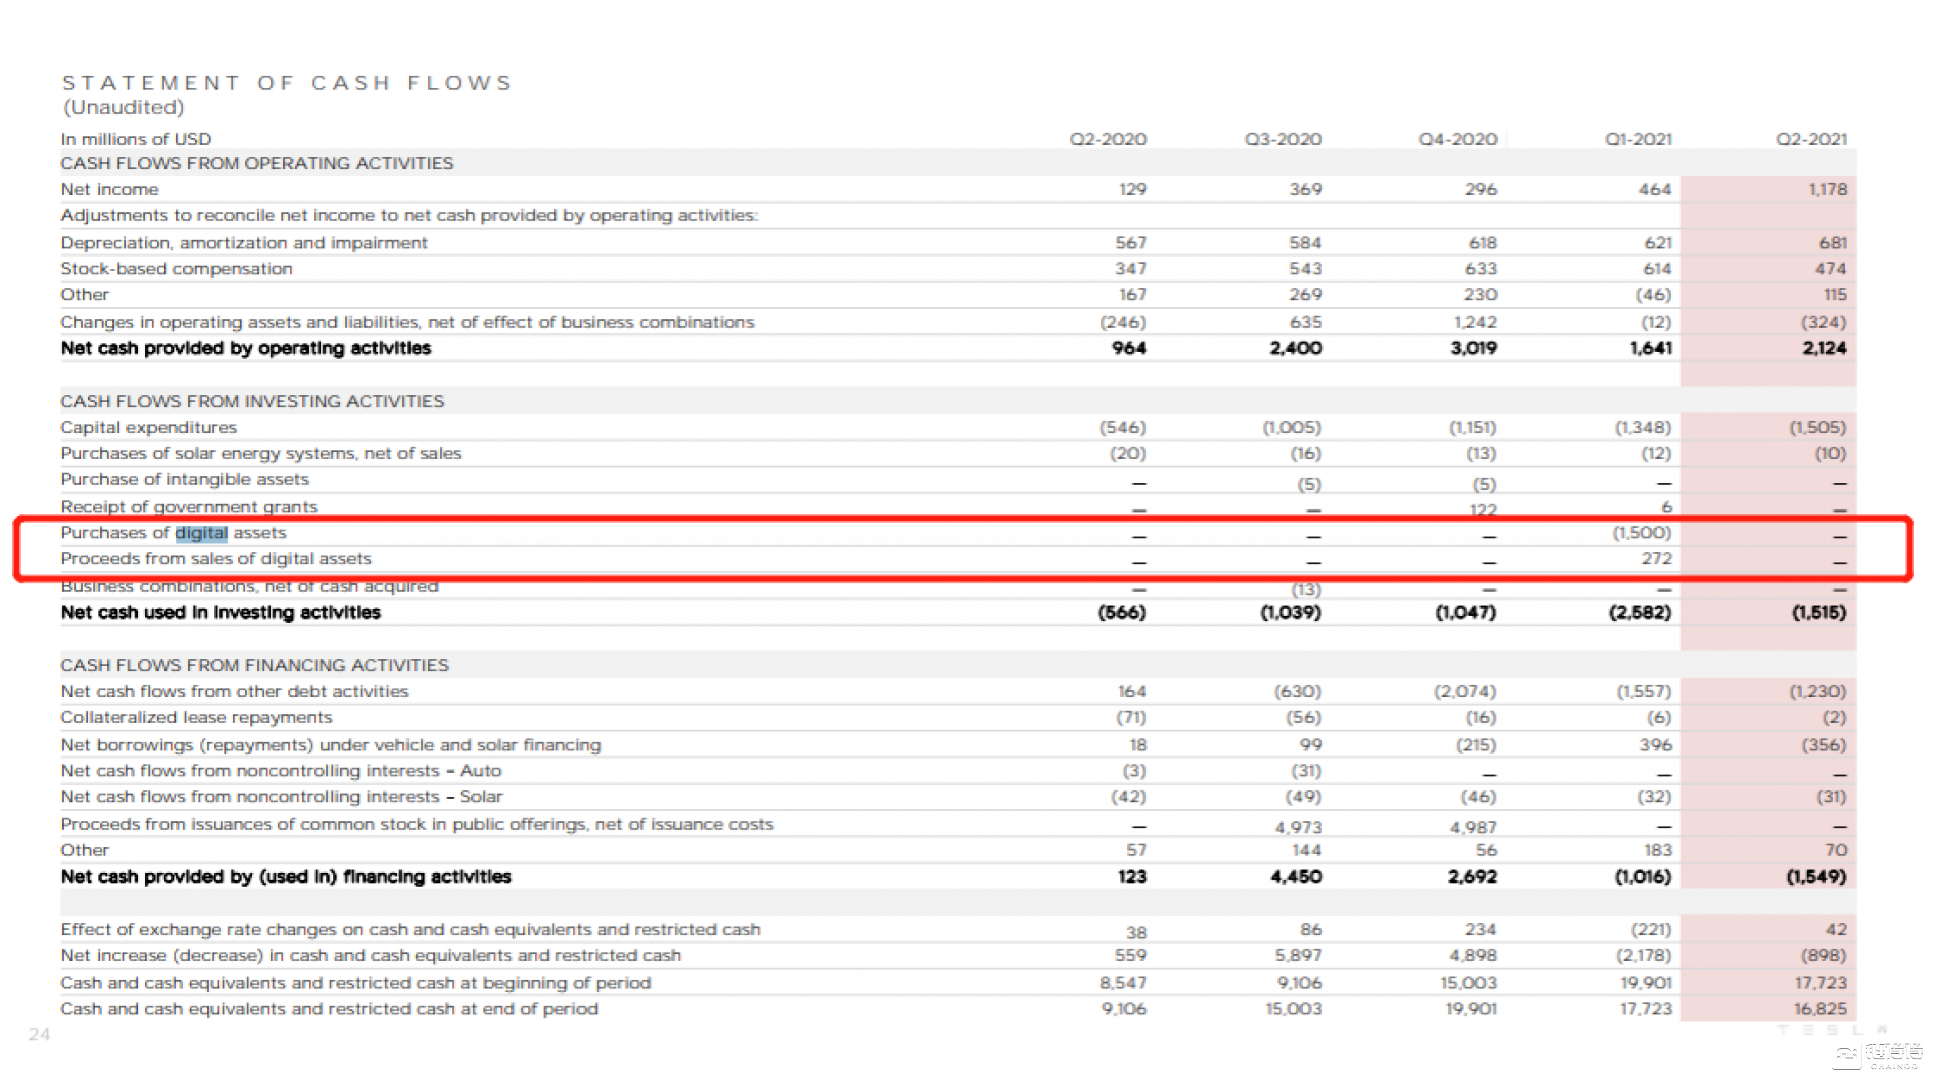1933x1080 pixels.
Task: Click the Q4-2020 column header
Action: click(x=1458, y=139)
